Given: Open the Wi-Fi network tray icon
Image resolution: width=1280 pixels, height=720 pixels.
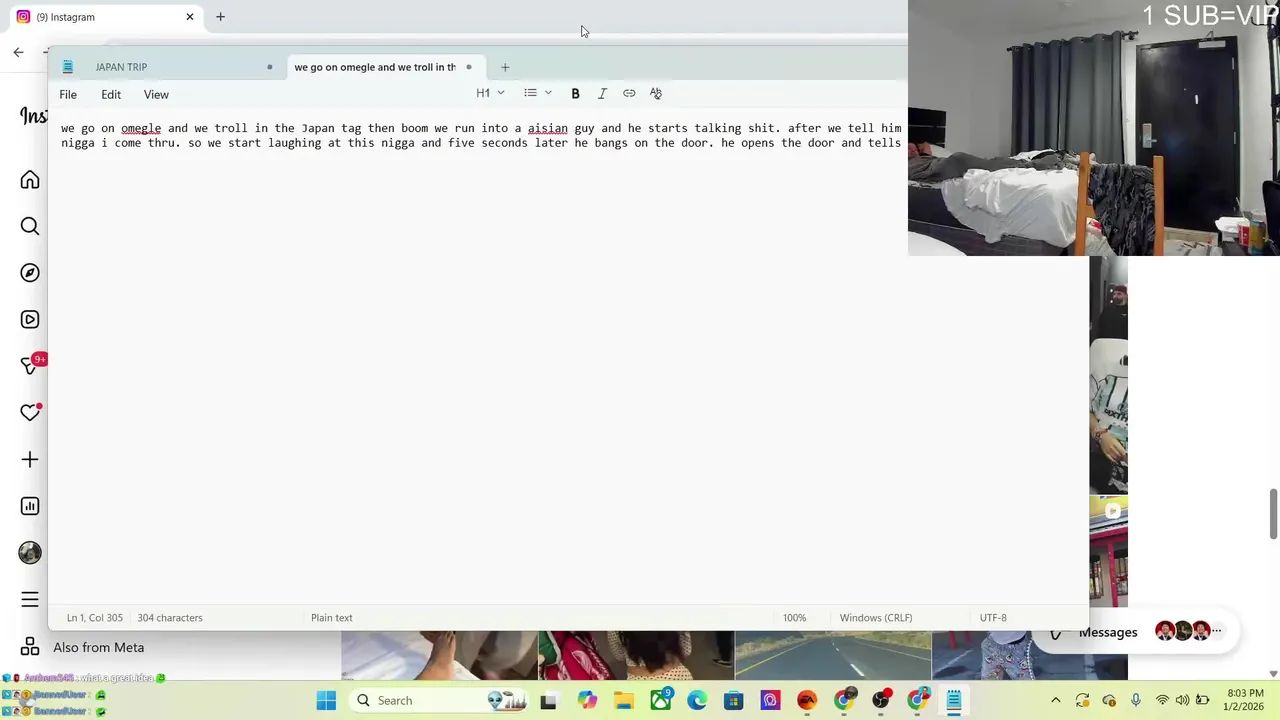Looking at the screenshot, I should pos(1162,701).
